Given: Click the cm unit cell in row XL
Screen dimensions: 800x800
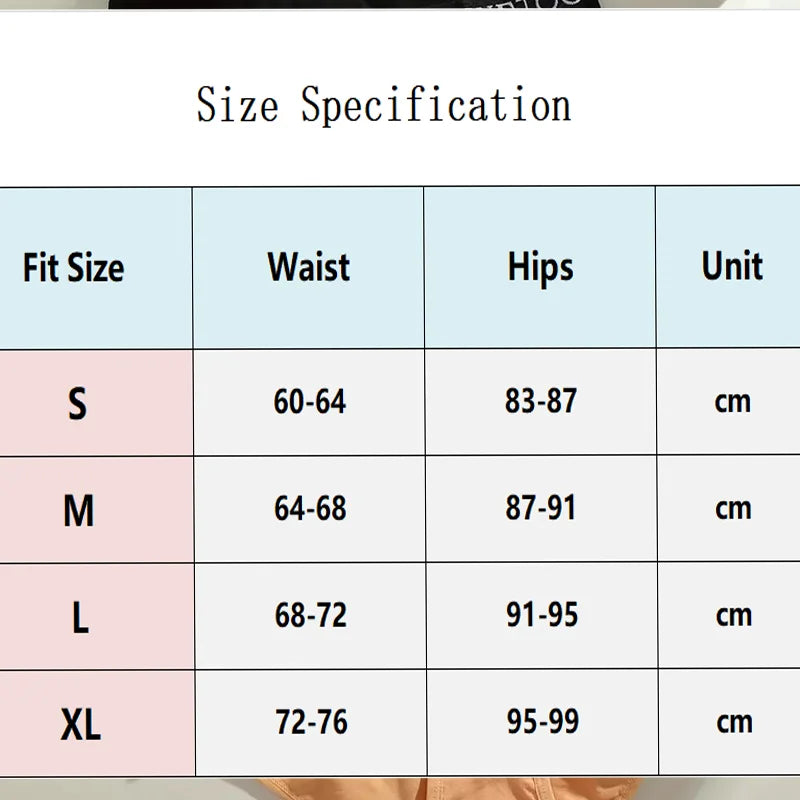Looking at the screenshot, I should pos(733,722).
